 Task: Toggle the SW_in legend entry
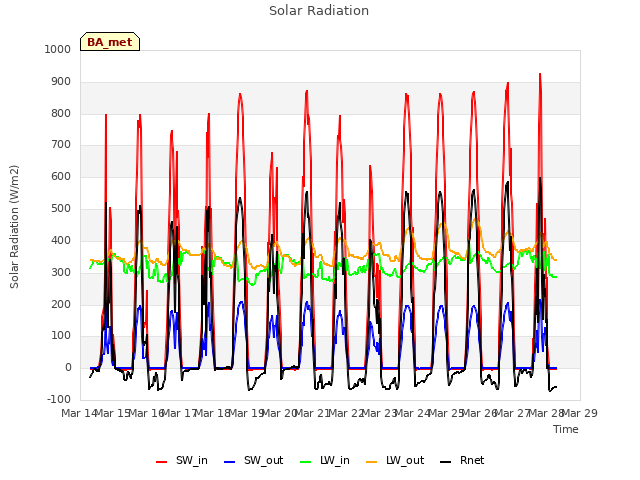(182, 460)
